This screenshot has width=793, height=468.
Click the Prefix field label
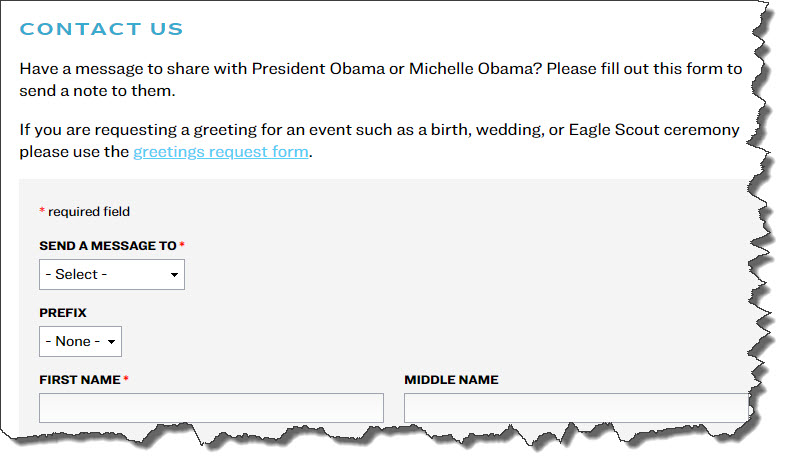[x=63, y=313]
